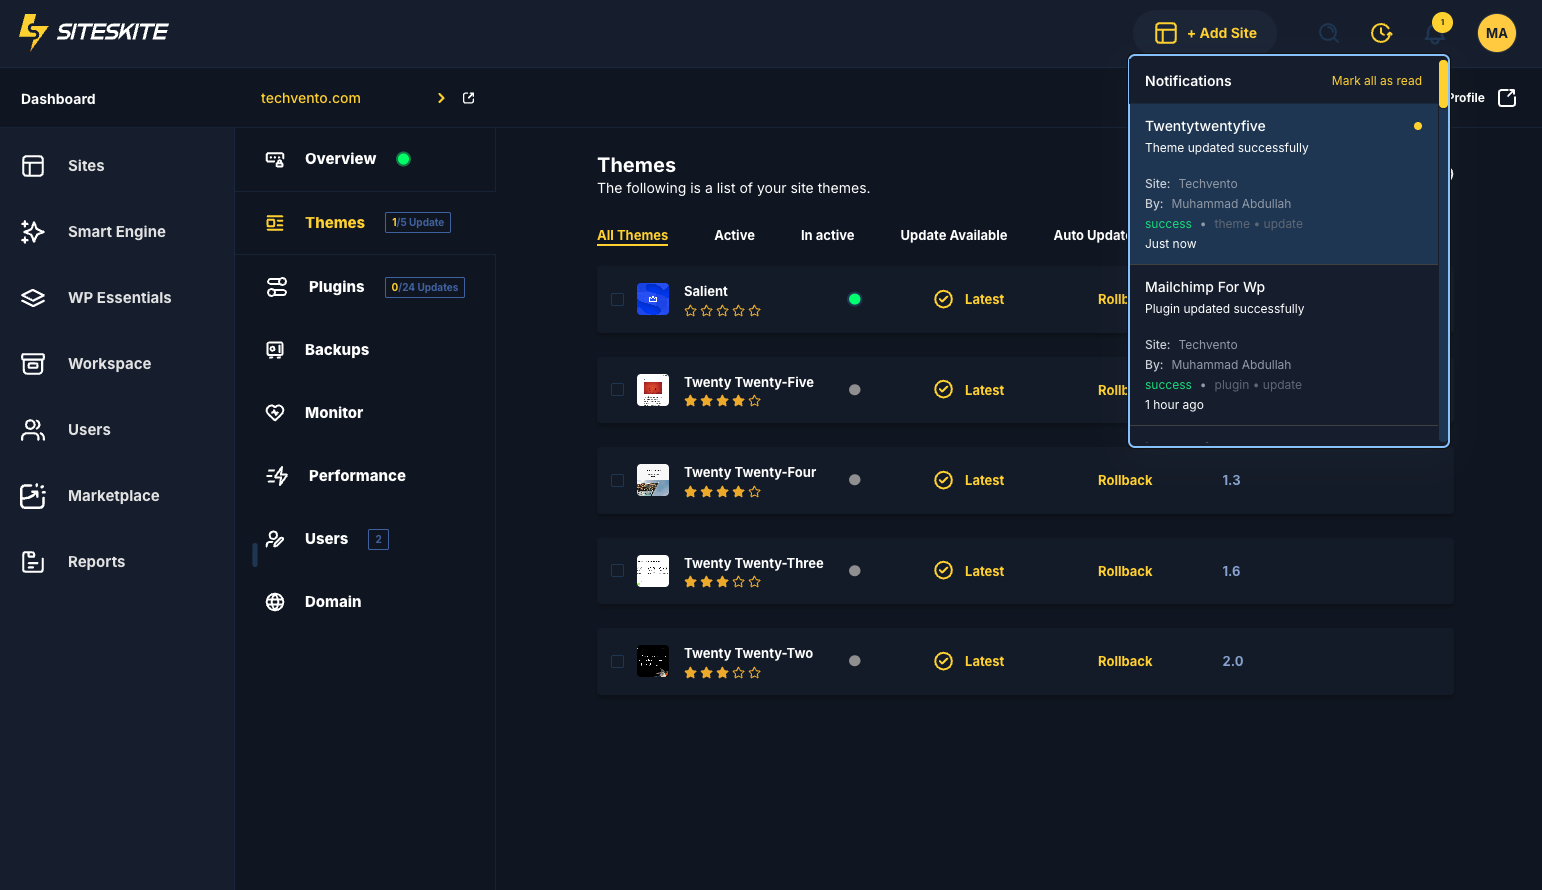The image size is (1542, 890).
Task: Open the site Performance section
Action: point(356,476)
